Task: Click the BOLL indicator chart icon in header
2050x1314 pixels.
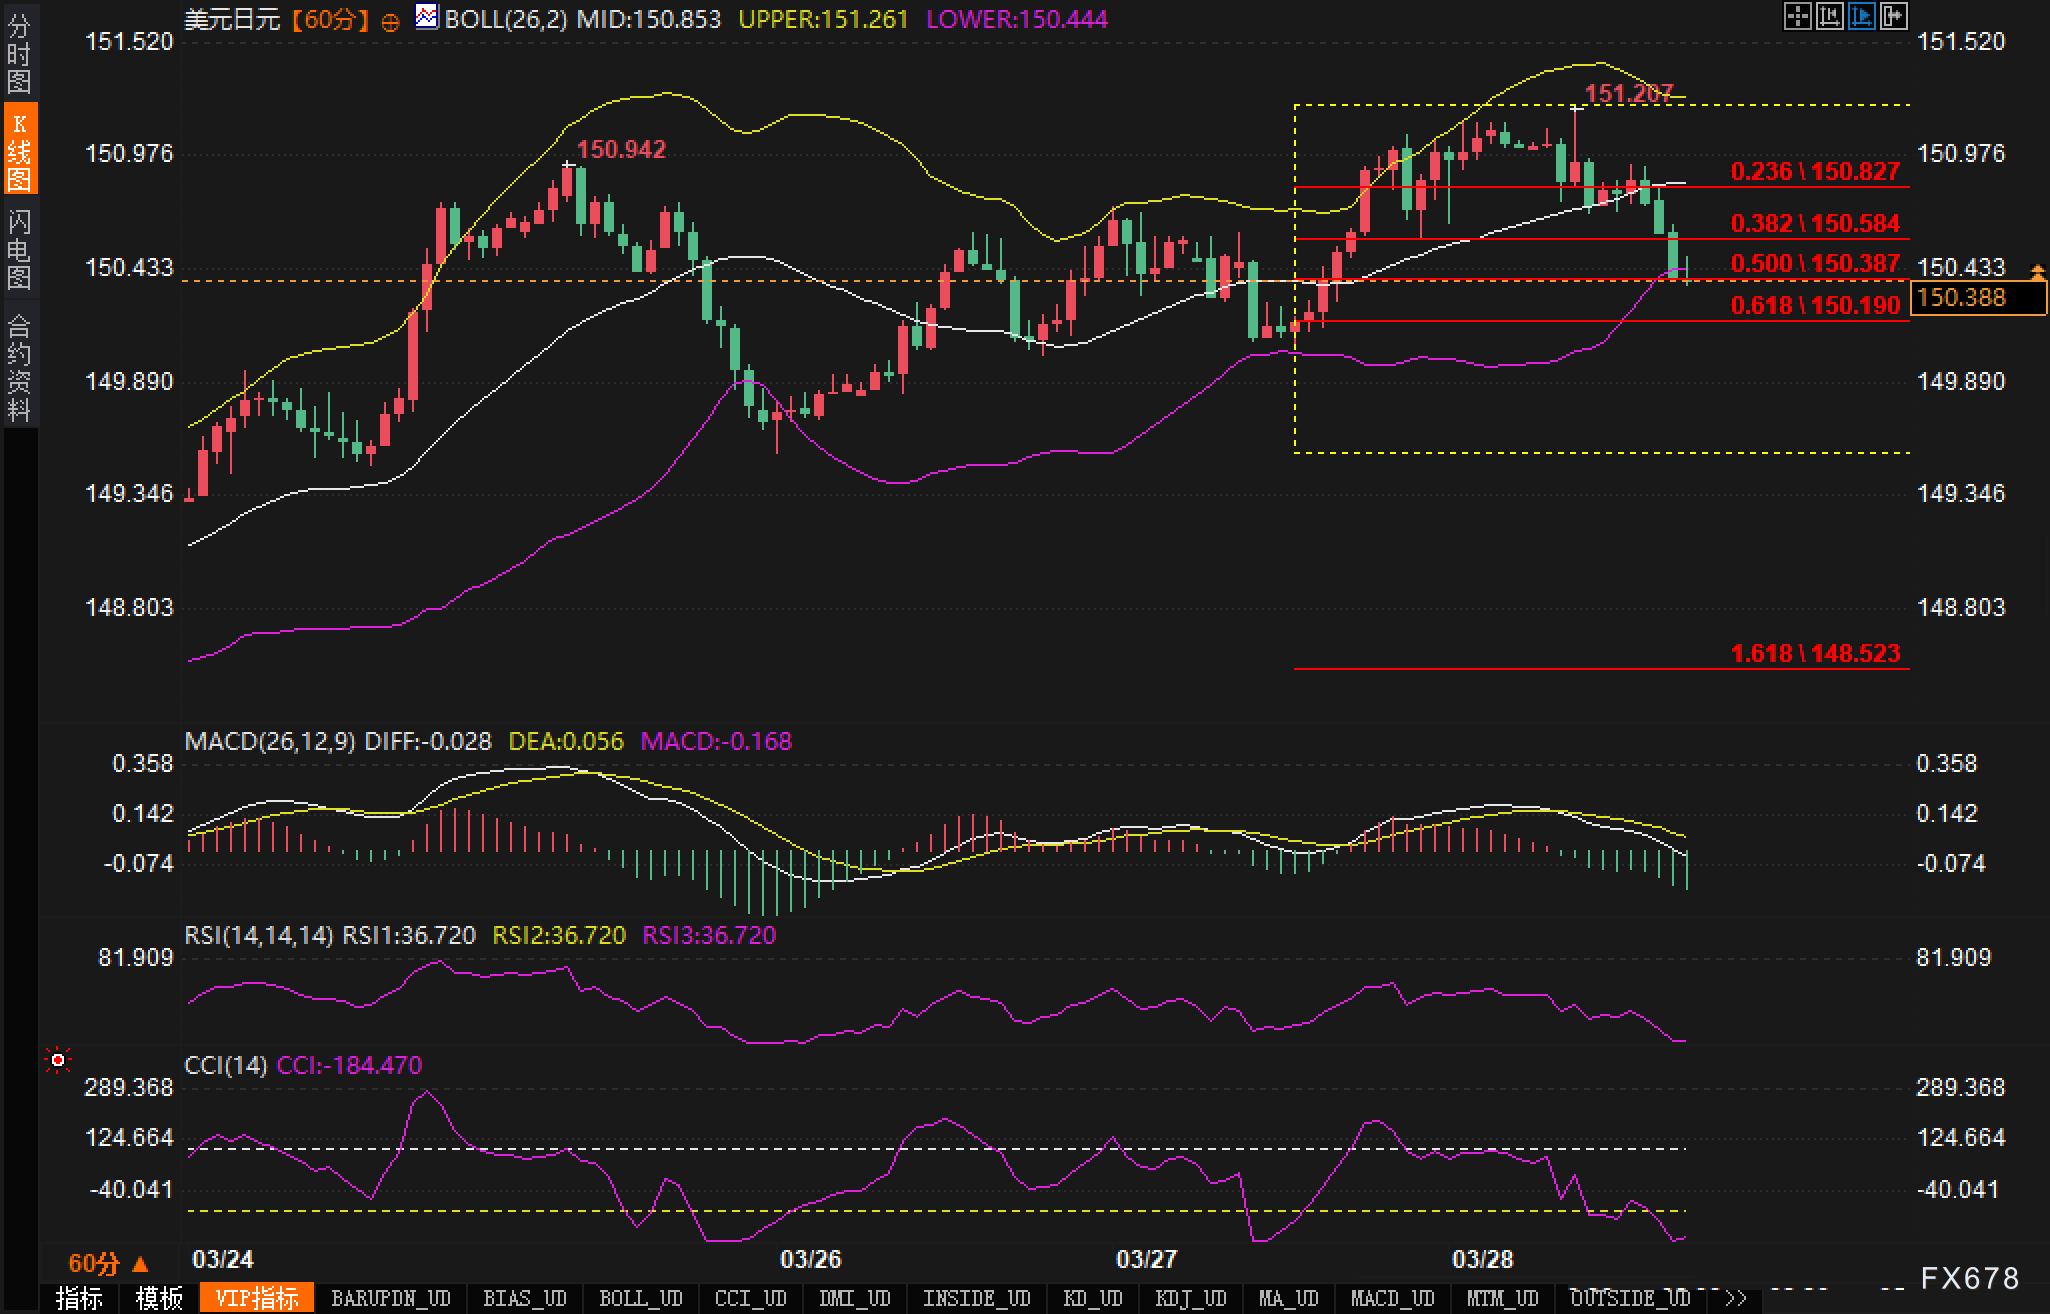Action: click(427, 17)
